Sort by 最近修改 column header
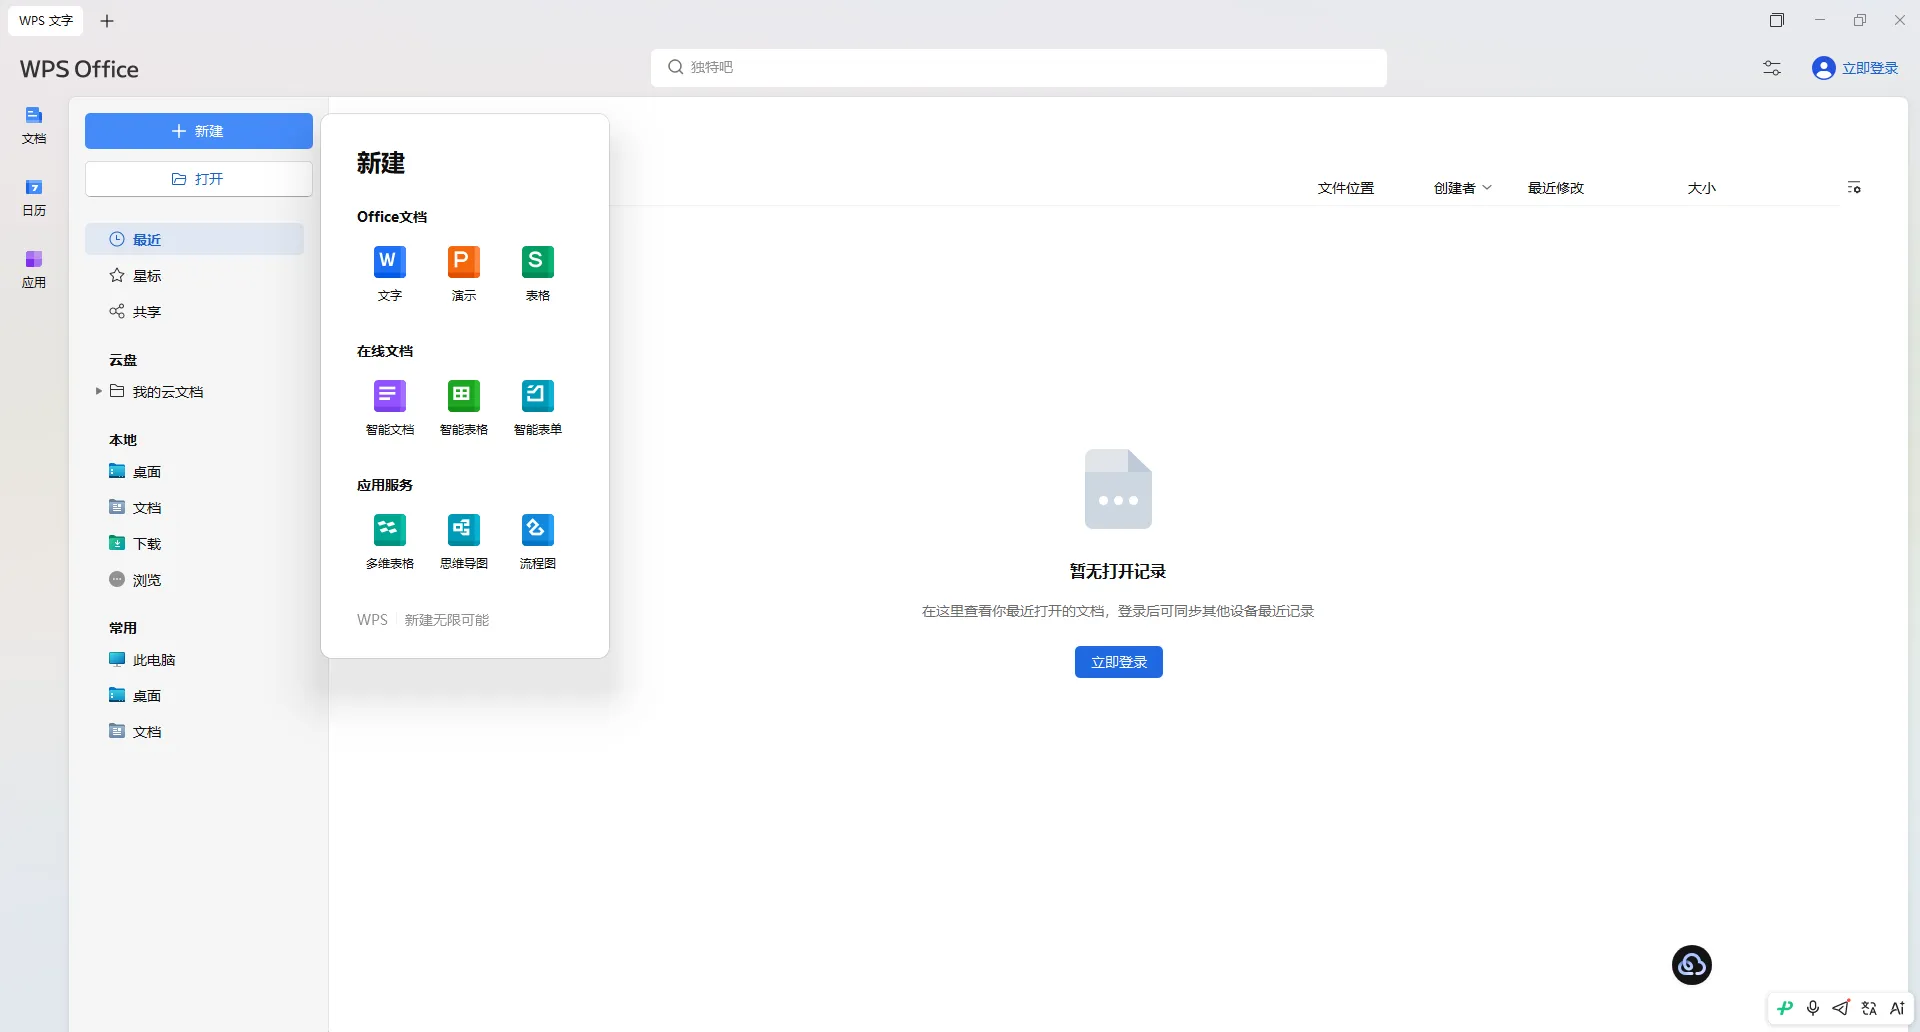The height and width of the screenshot is (1032, 1920). point(1555,188)
